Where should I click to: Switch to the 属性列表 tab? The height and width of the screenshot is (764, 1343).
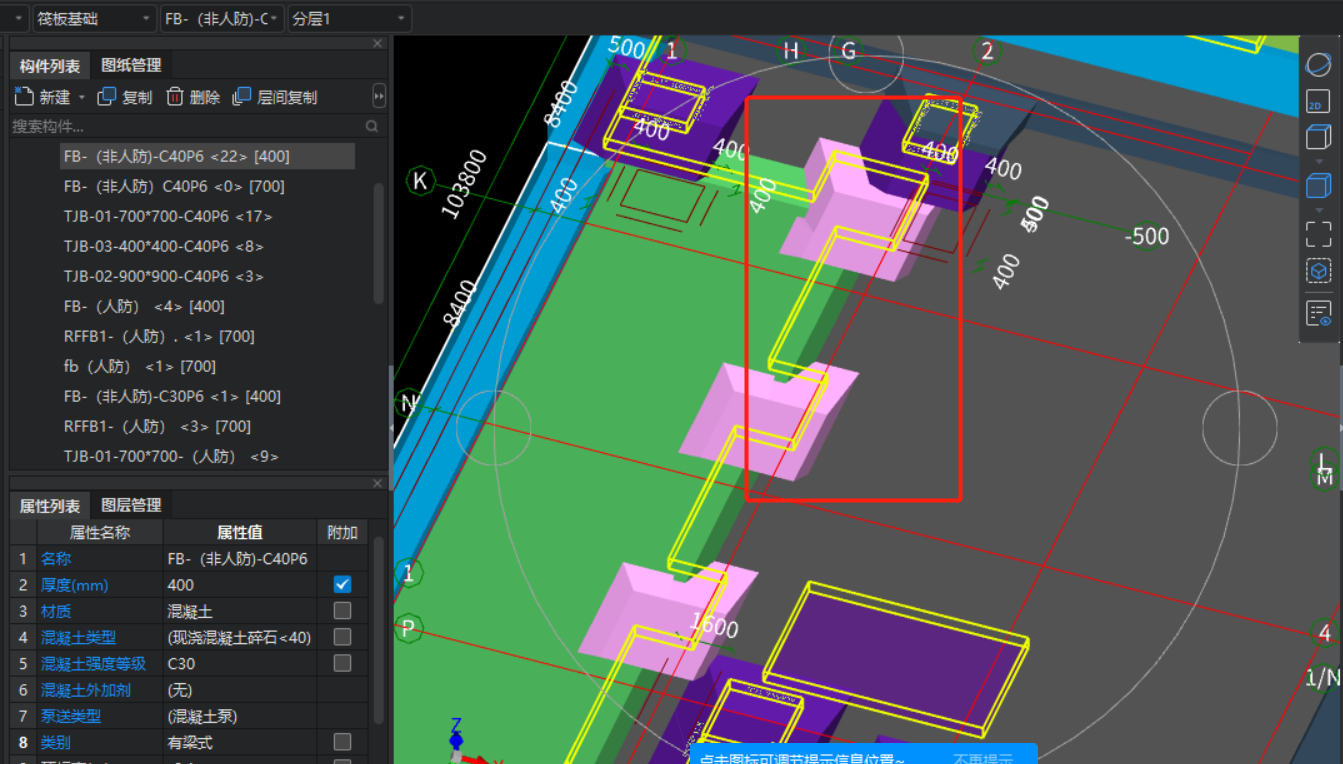[x=50, y=505]
